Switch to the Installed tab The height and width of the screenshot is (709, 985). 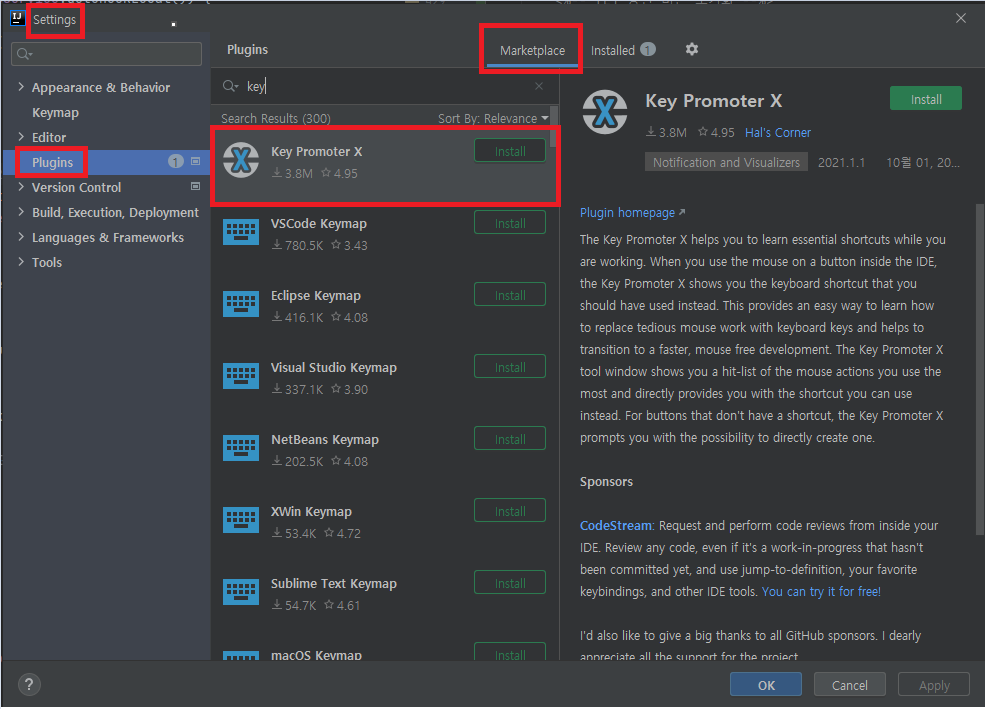612,50
